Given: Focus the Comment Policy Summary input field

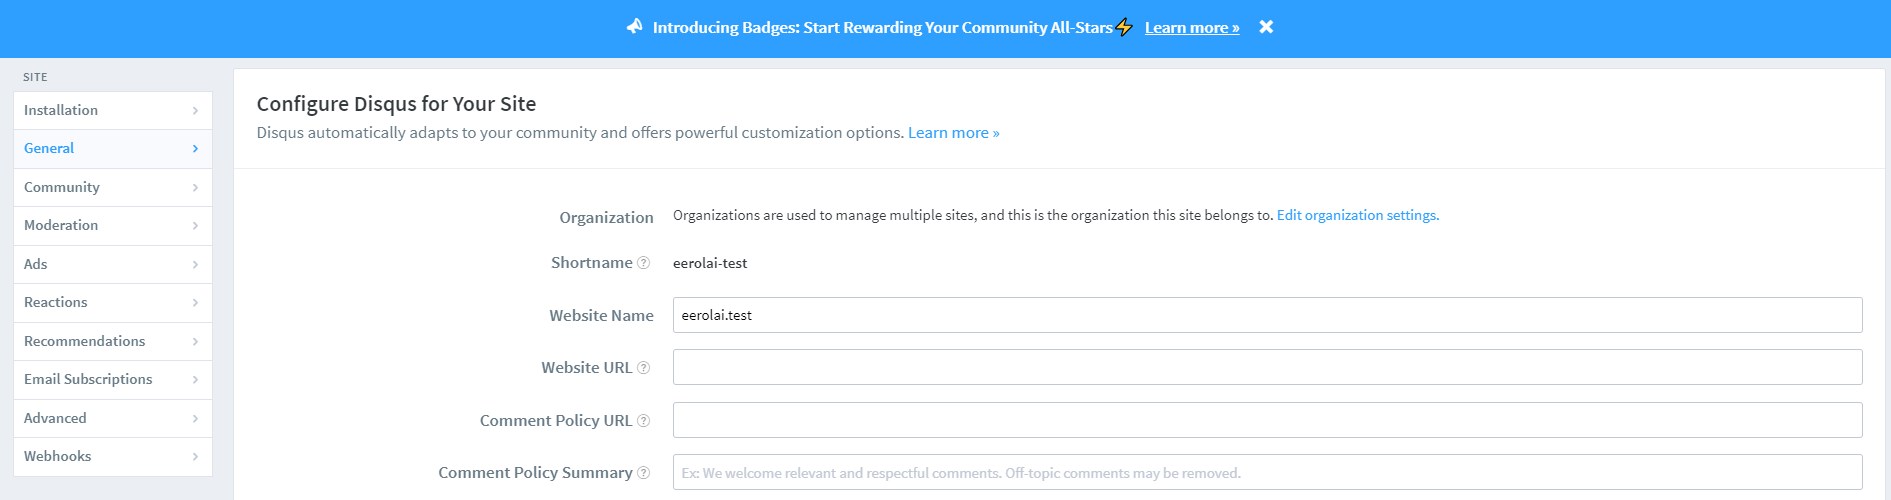Looking at the screenshot, I should 1267,472.
